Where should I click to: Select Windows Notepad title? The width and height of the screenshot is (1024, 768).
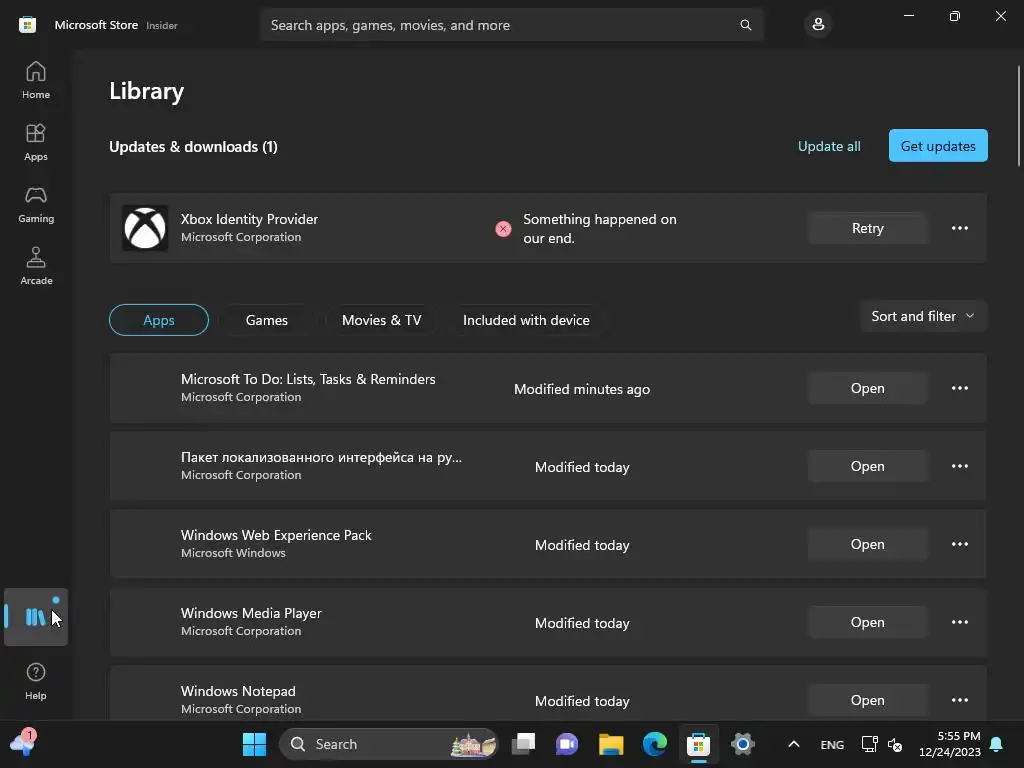tap(238, 691)
